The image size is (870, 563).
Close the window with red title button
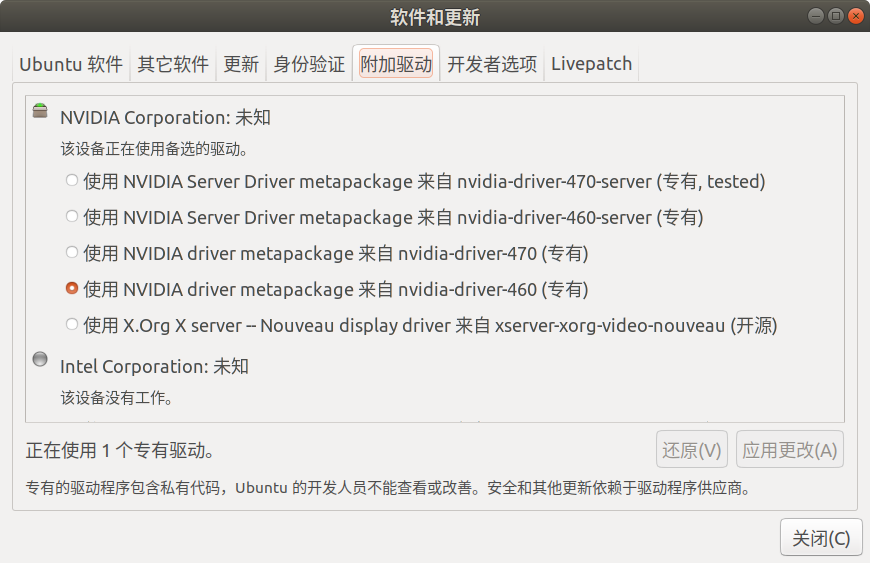pos(856,16)
